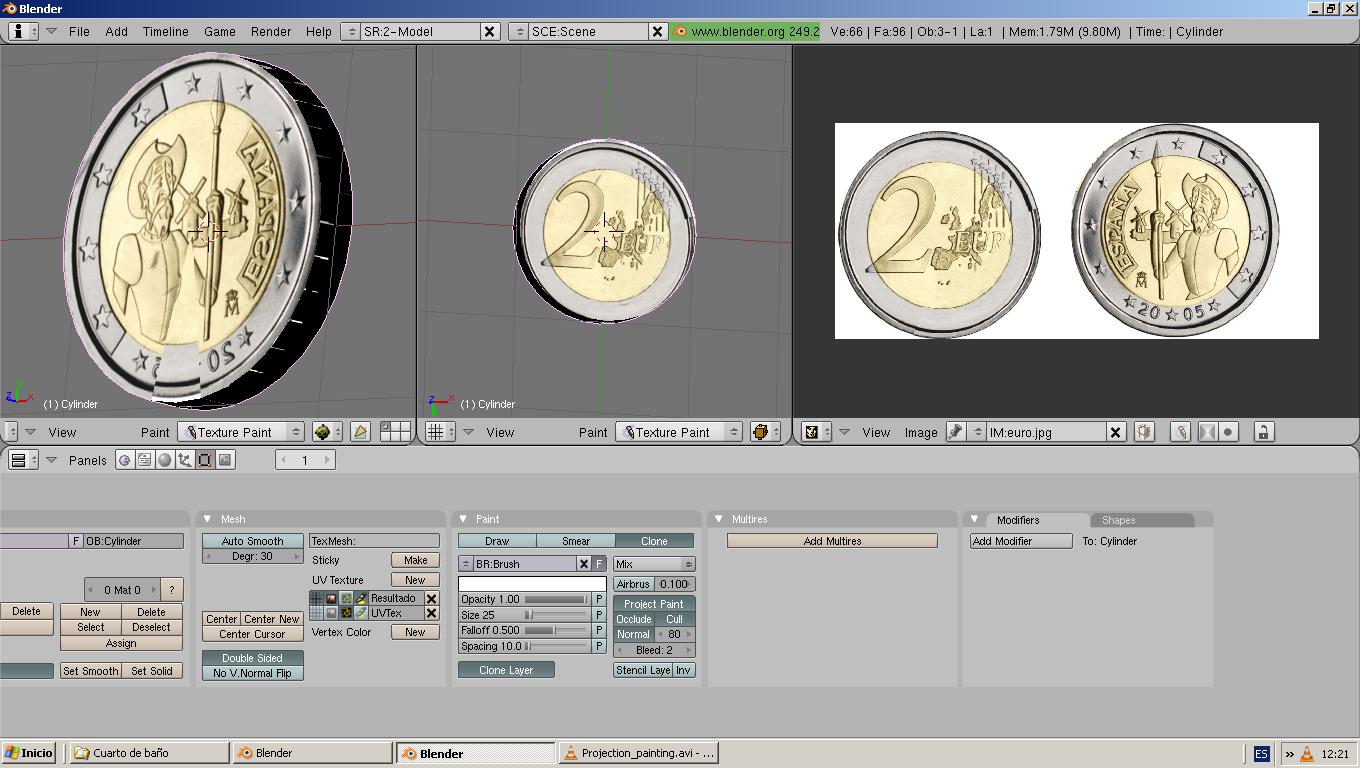Click the Center Cursor button
The height and width of the screenshot is (768, 1360).
252,634
